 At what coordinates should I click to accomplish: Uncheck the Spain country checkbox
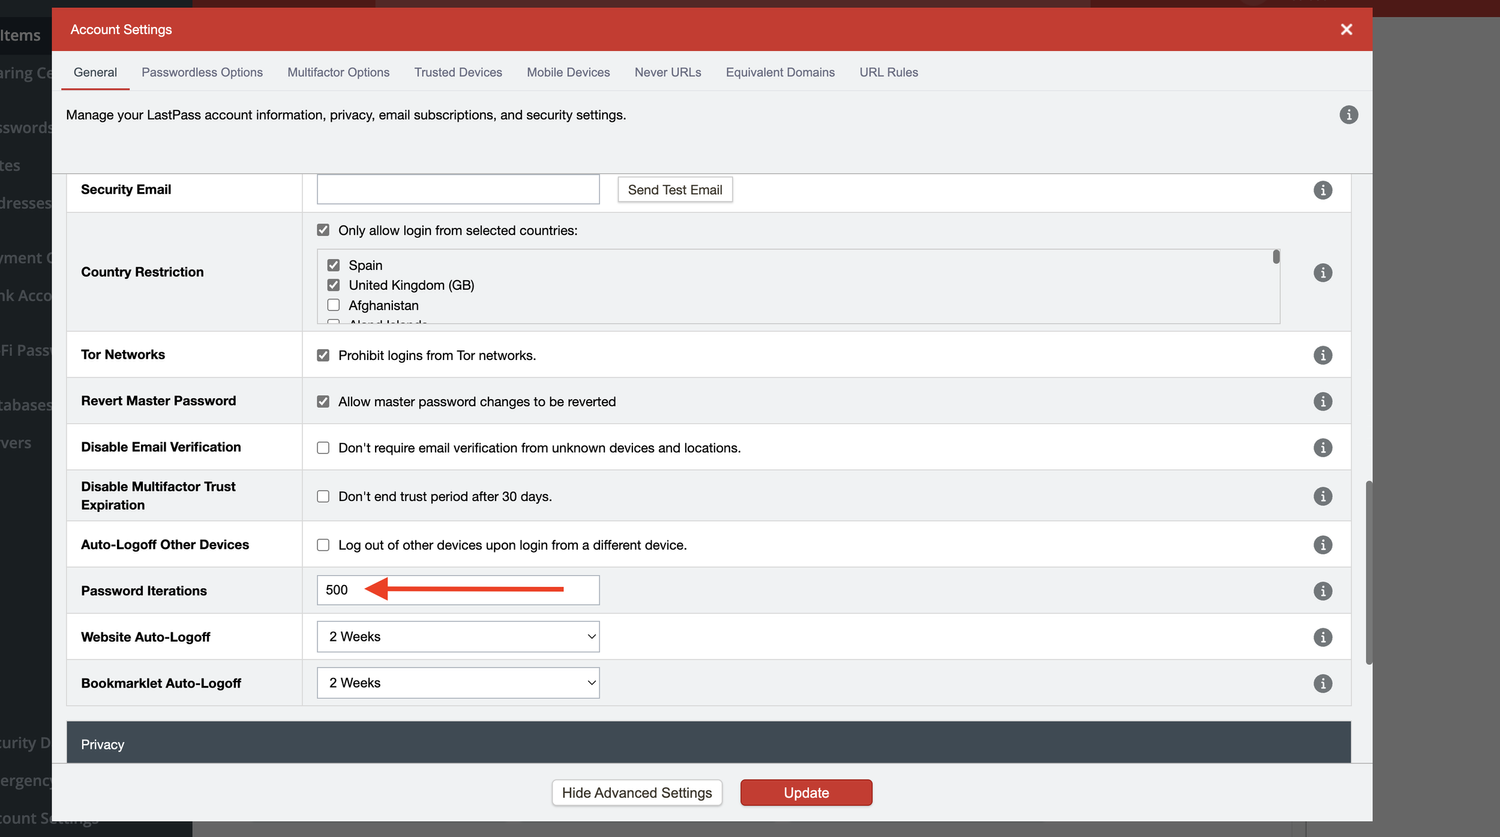tap(333, 265)
